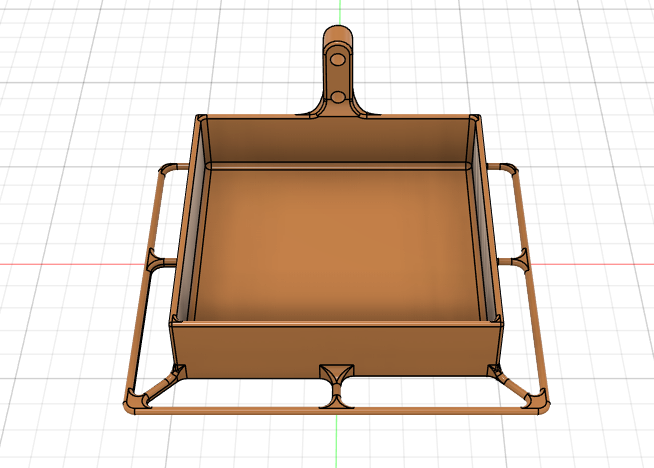The width and height of the screenshot is (654, 468).
Task: Select the grey right inner side wall
Action: (x=484, y=225)
